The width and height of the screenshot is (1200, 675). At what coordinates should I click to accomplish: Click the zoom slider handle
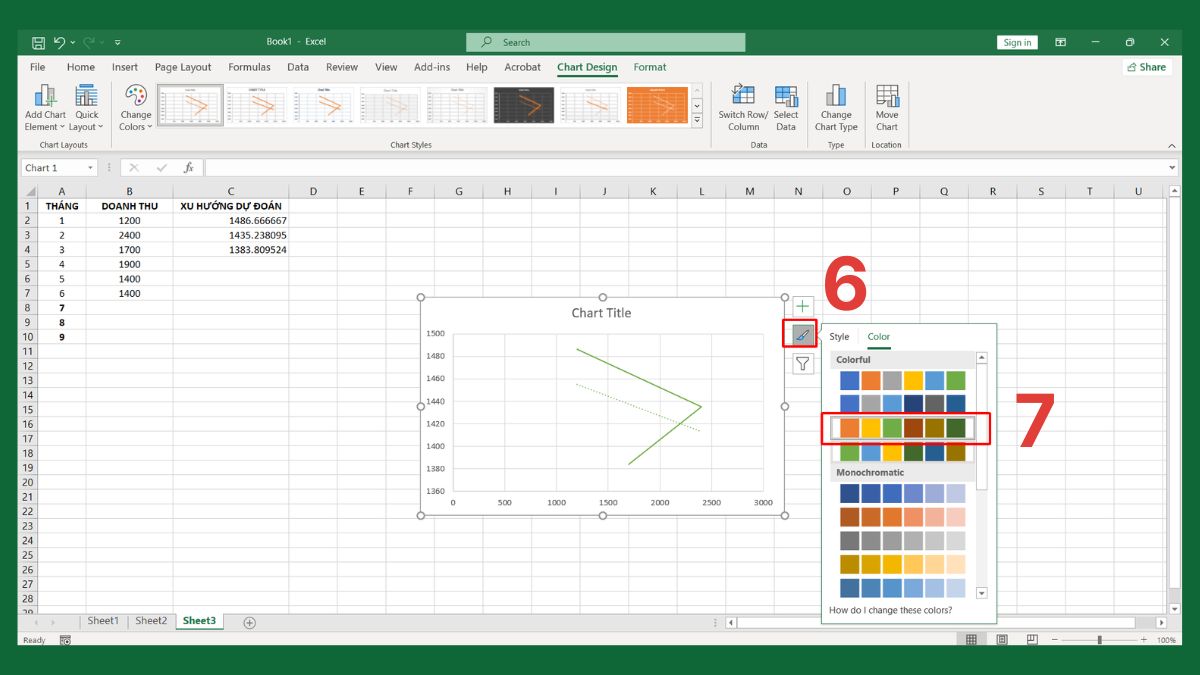1099,640
